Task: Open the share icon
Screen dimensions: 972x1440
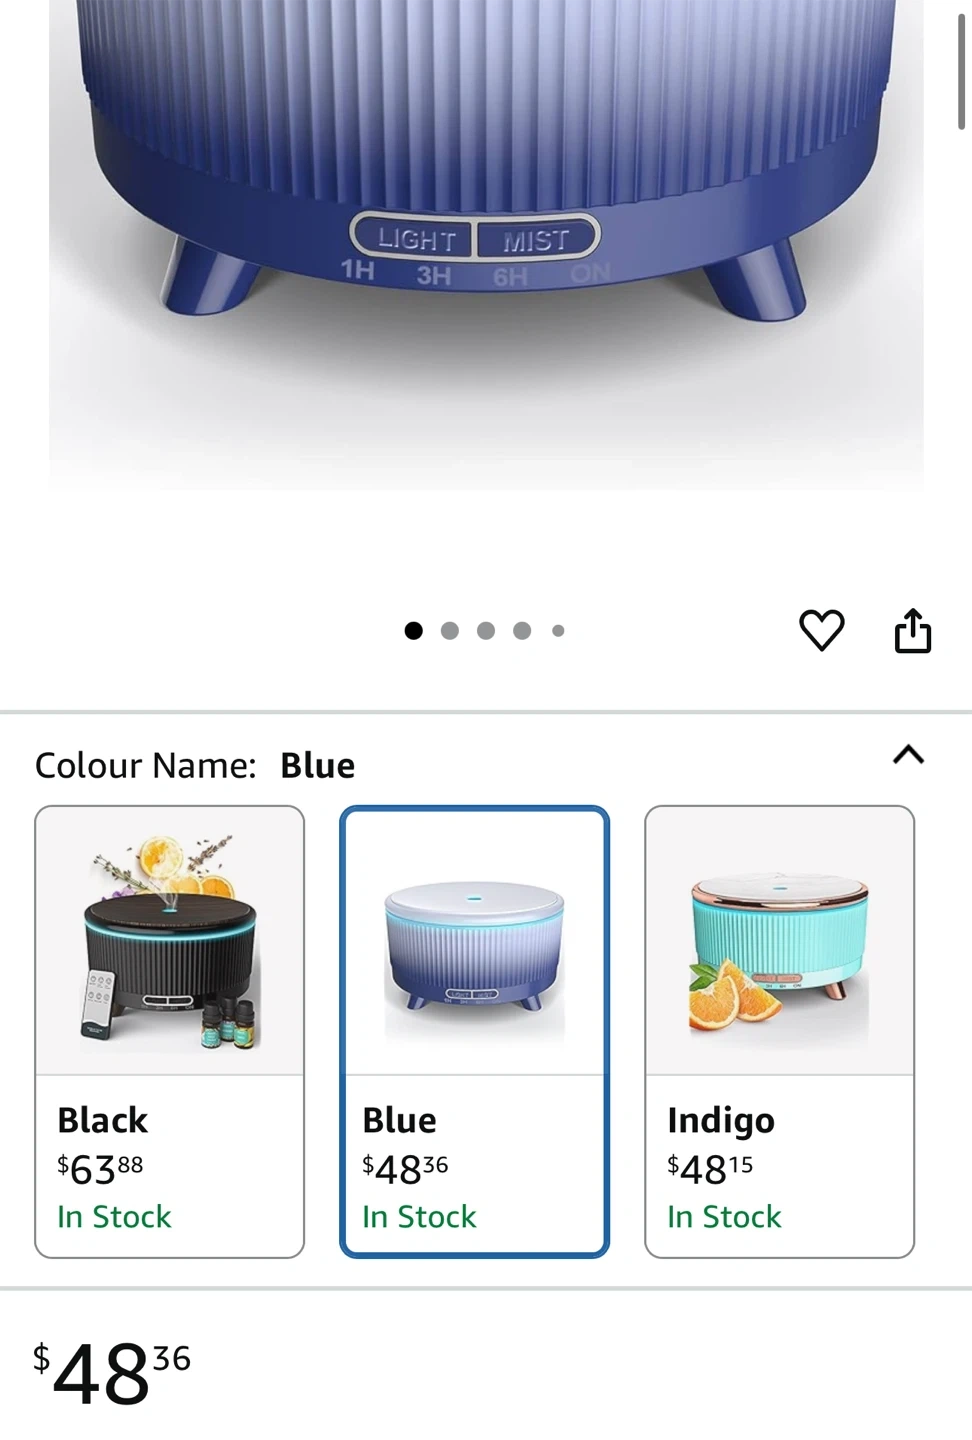Action: (912, 630)
